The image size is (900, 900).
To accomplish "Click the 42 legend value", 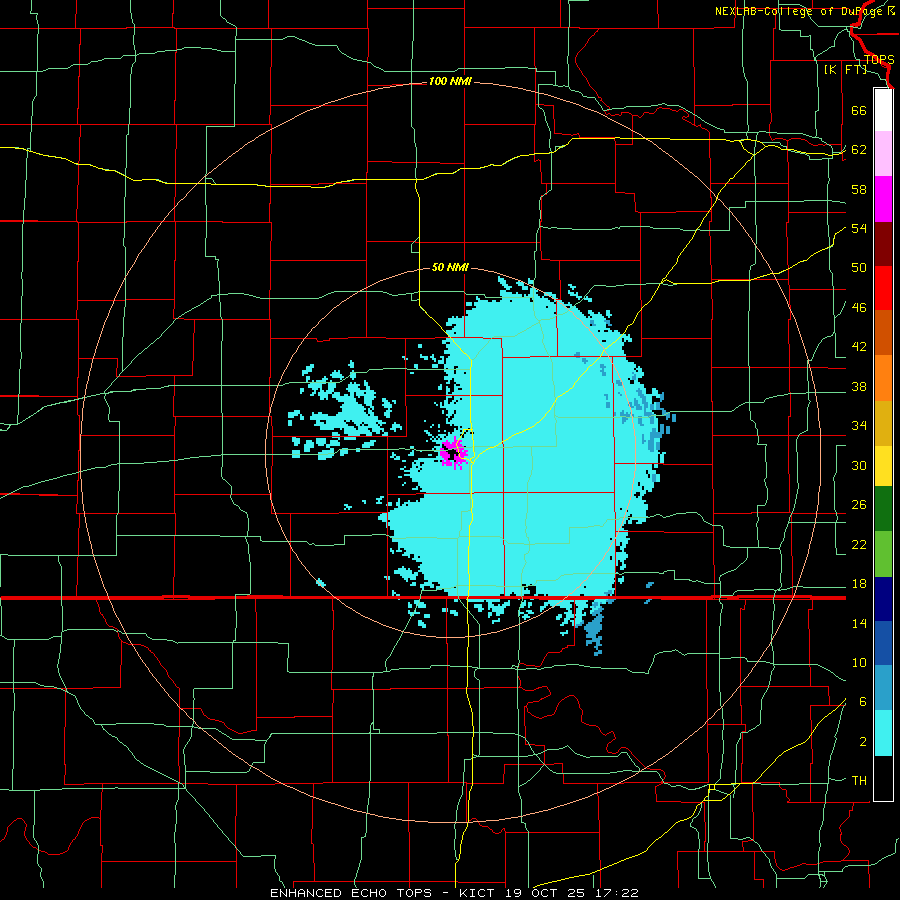I will (859, 347).
